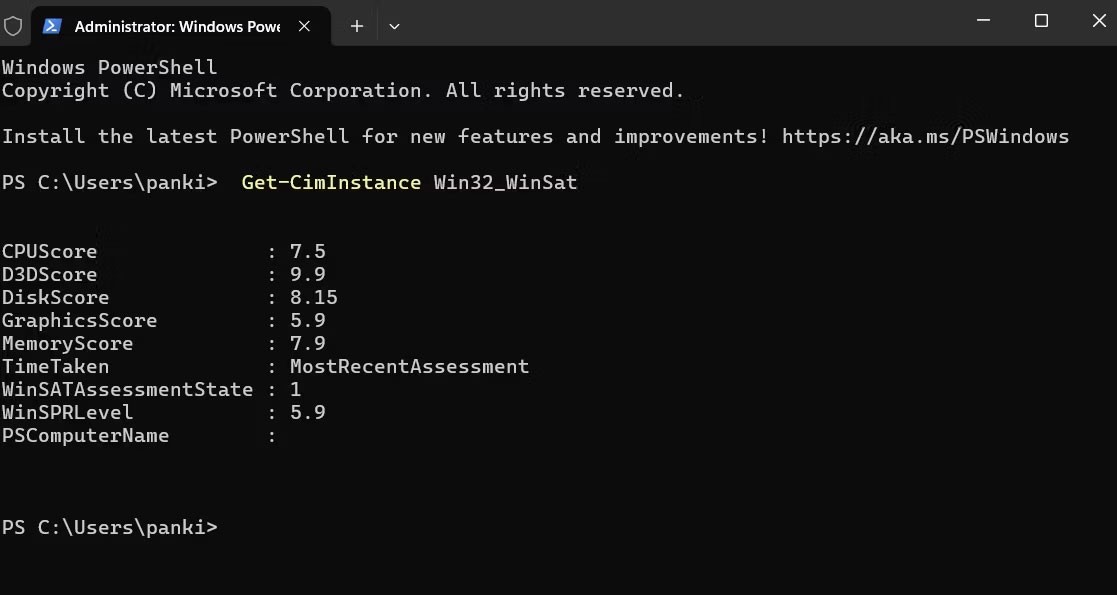The image size is (1117, 595).
Task: Open a new tab with the plus button
Action: click(x=356, y=26)
